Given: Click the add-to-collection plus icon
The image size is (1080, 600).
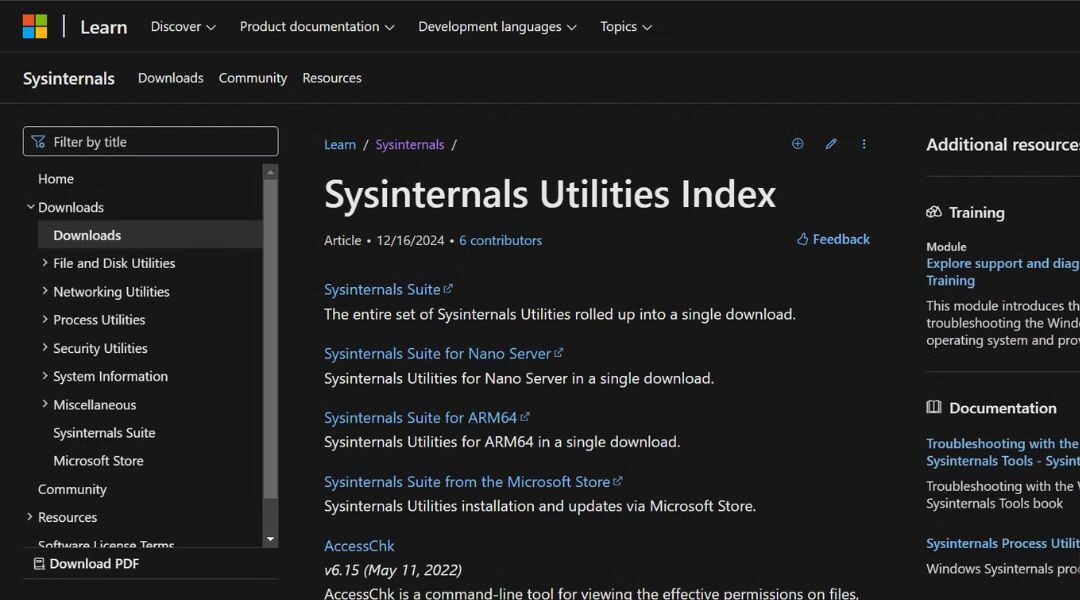Looking at the screenshot, I should tap(797, 144).
